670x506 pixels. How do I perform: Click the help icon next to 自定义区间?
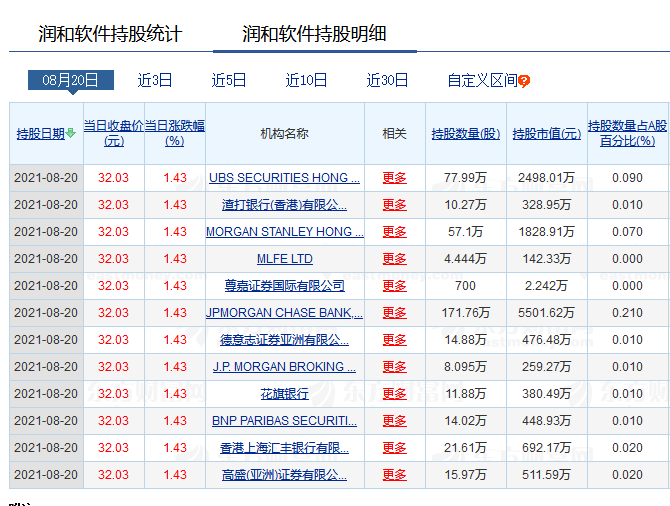524,81
